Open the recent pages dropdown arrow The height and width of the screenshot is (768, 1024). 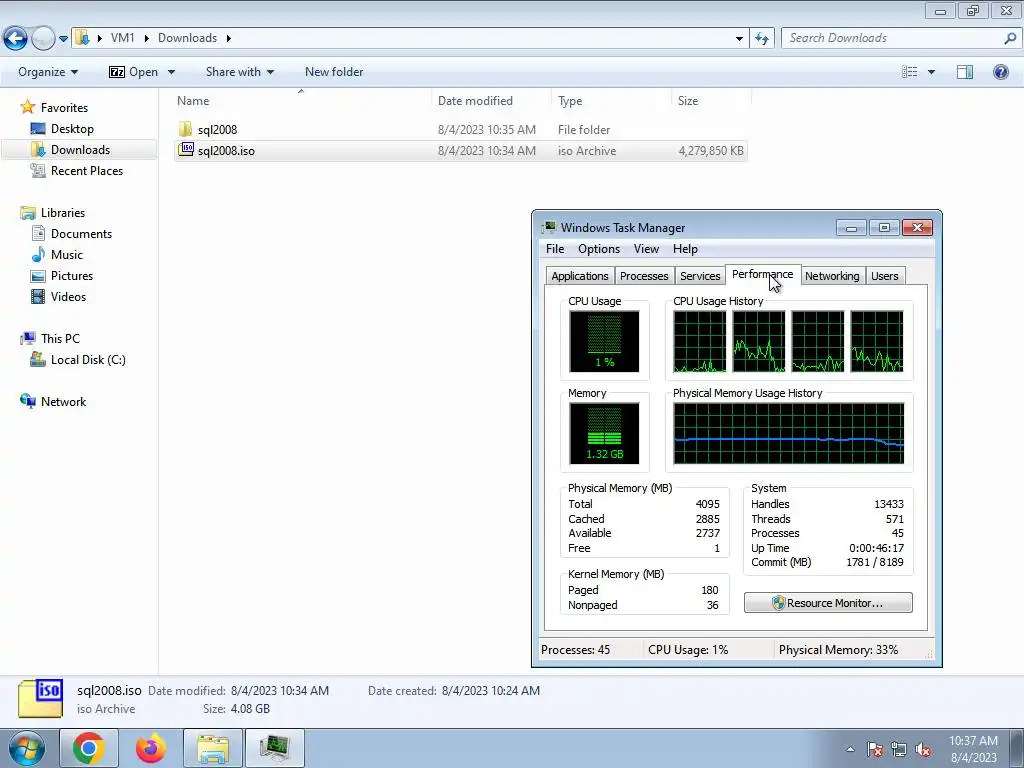pos(63,39)
